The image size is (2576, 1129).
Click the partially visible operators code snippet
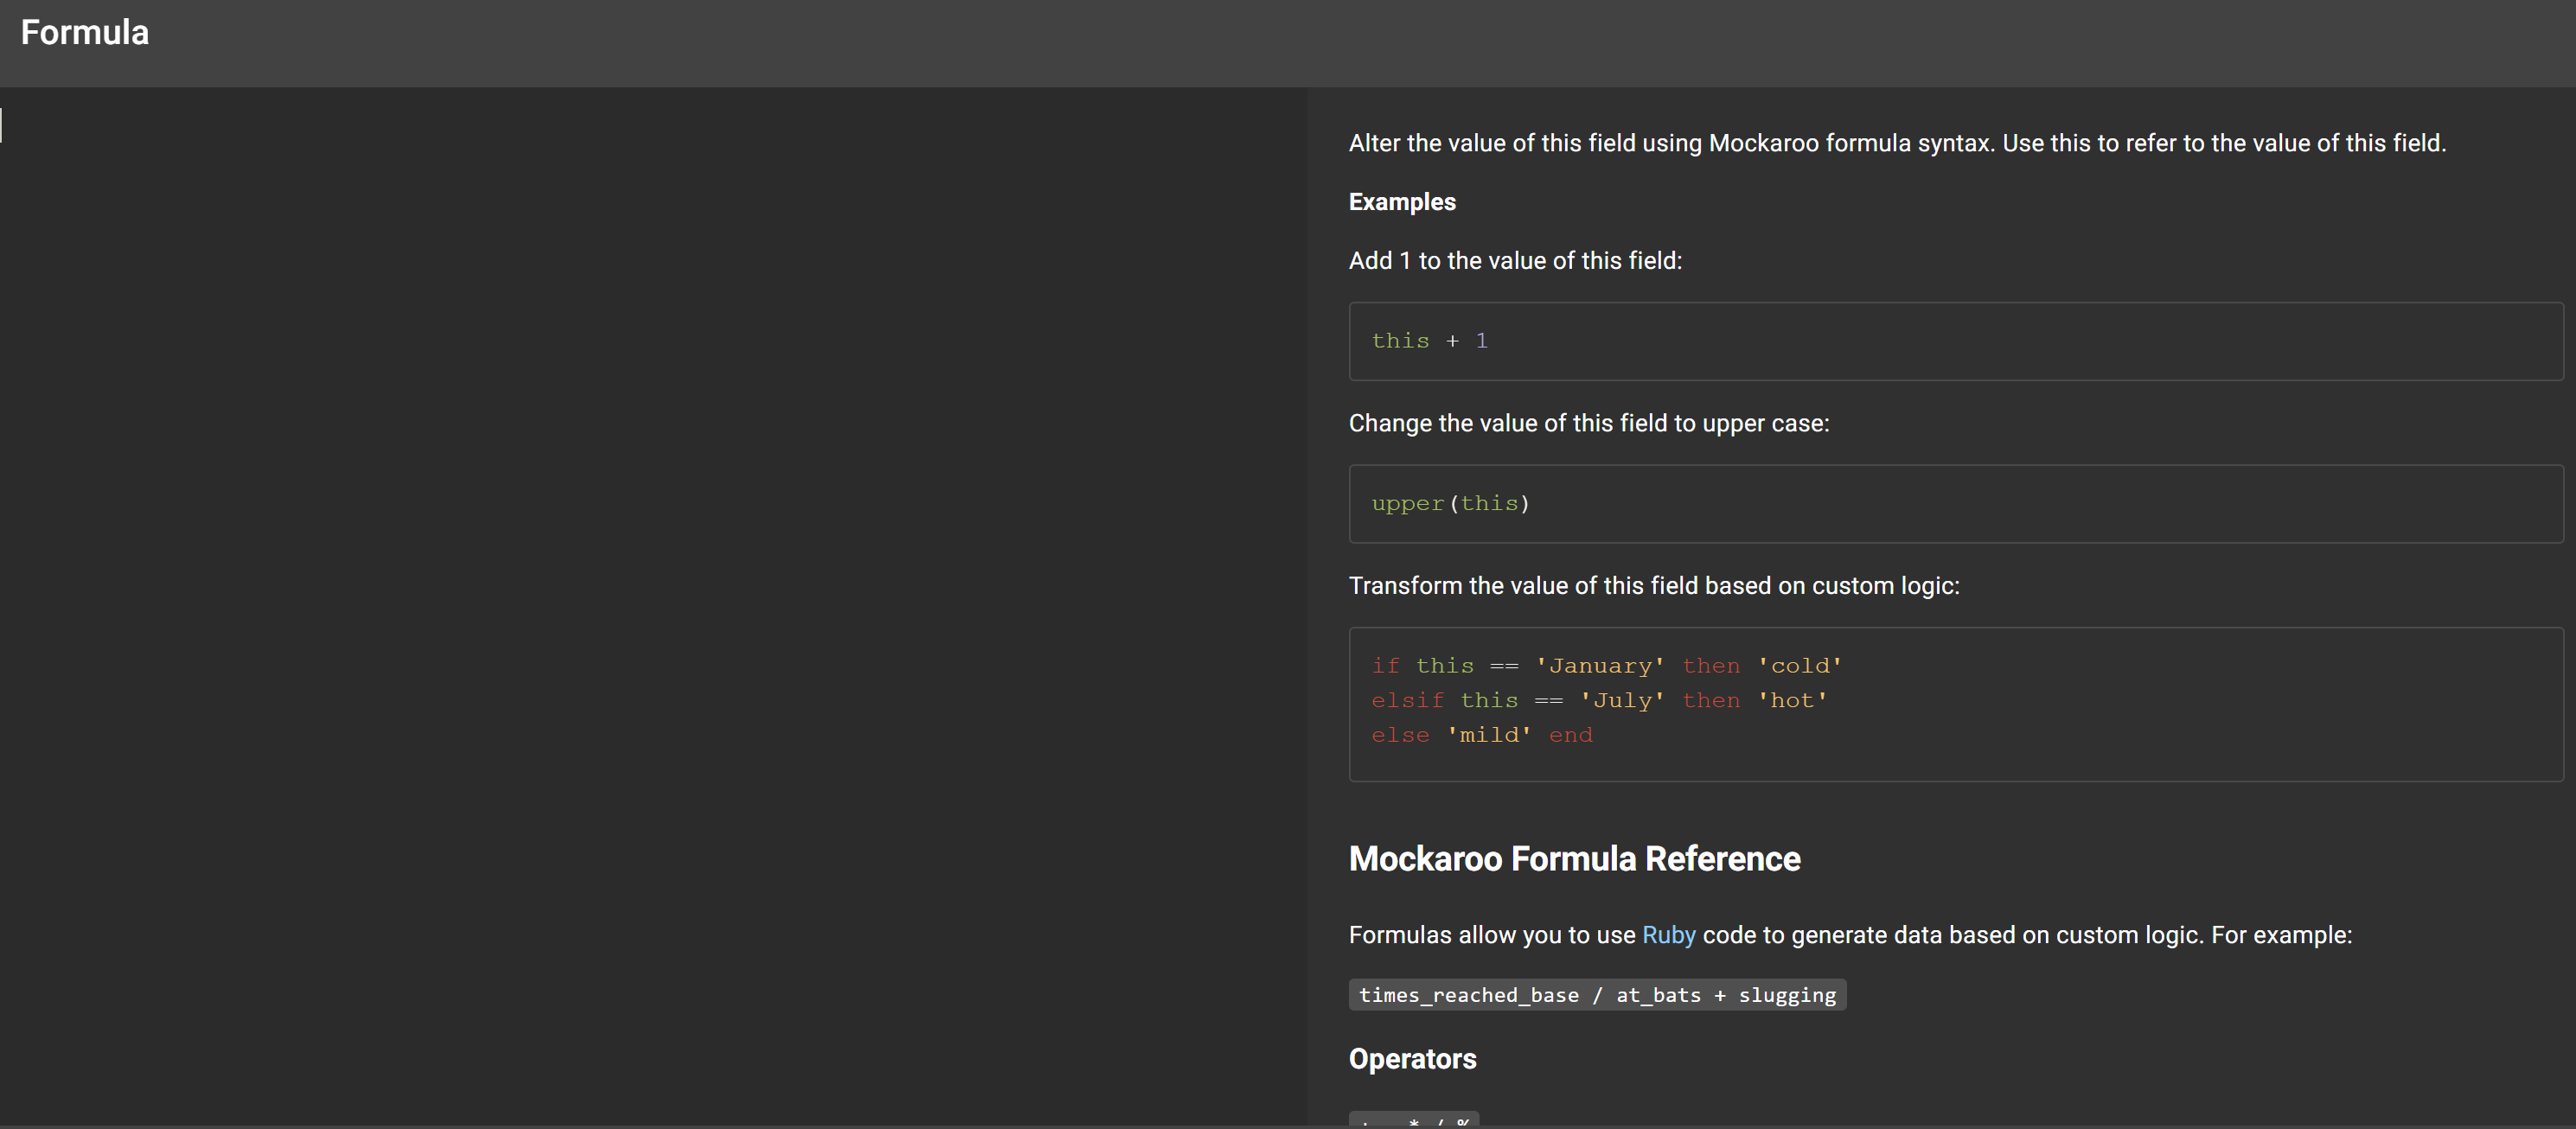click(x=1413, y=1119)
